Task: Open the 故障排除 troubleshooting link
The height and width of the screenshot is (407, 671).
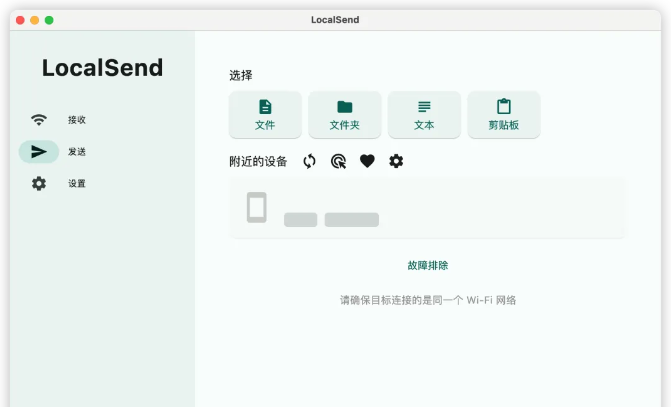Action: (x=427, y=266)
